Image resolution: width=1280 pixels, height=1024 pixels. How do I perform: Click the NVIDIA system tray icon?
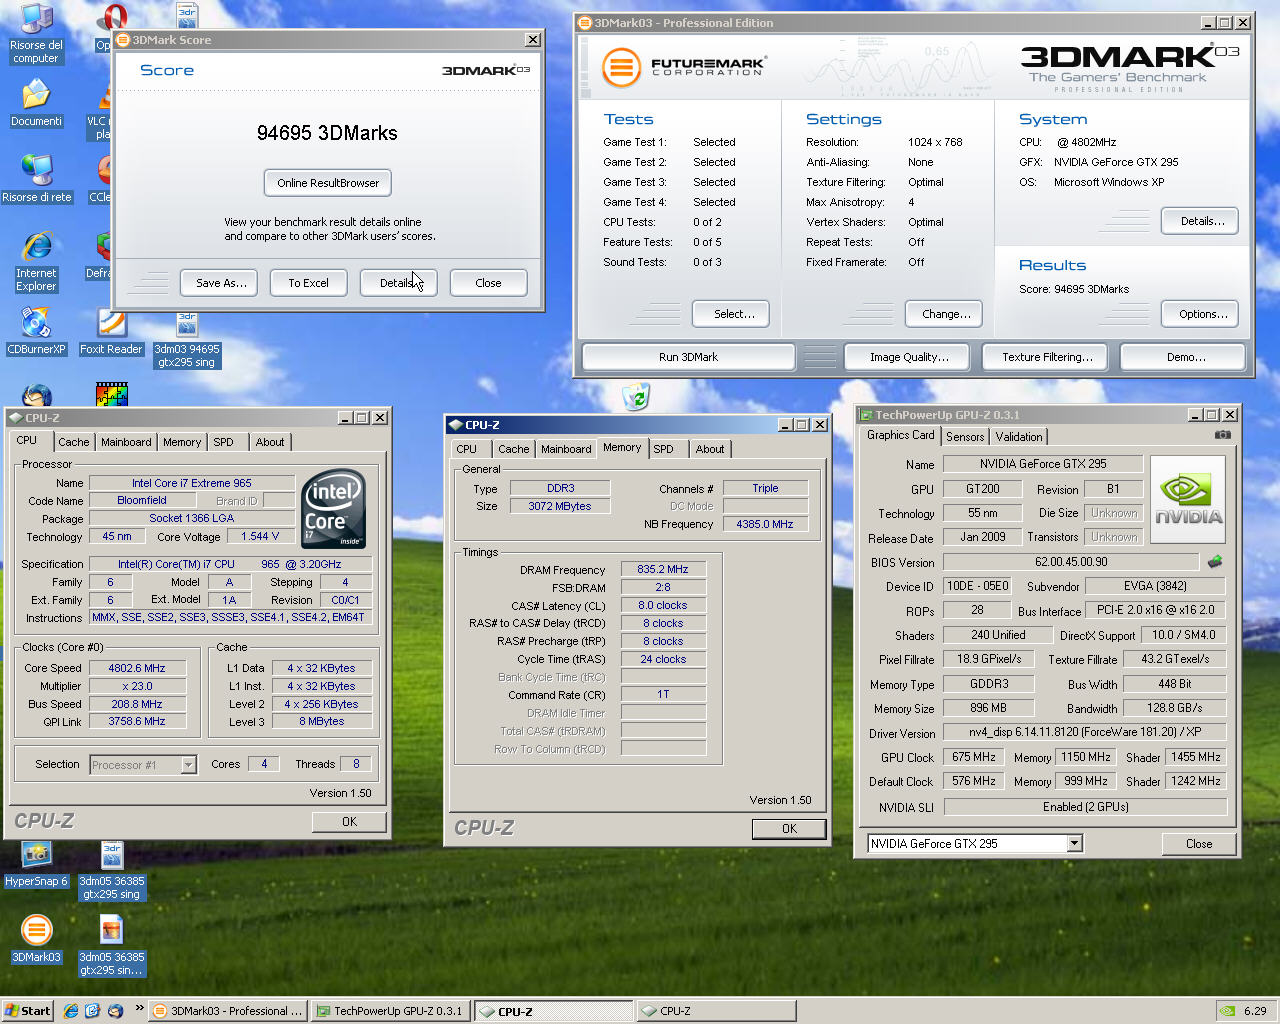click(1226, 1011)
